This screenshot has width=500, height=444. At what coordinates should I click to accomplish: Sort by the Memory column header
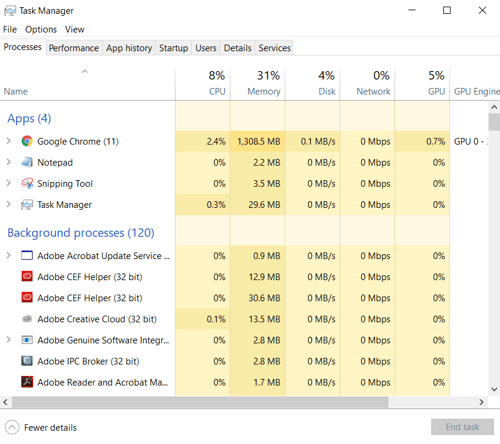[257, 83]
